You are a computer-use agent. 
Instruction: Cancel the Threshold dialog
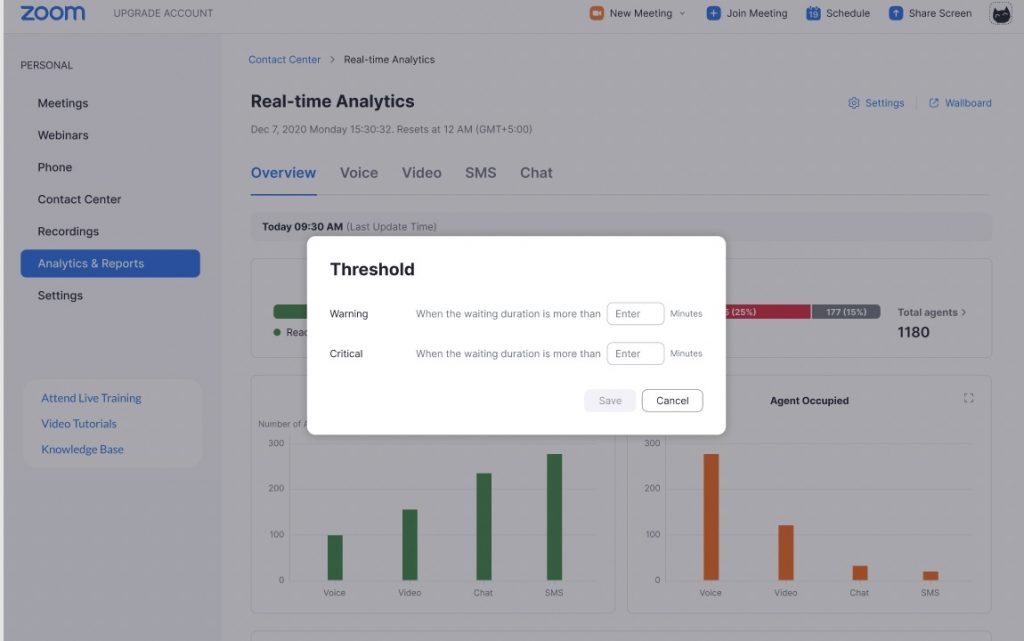[672, 400]
